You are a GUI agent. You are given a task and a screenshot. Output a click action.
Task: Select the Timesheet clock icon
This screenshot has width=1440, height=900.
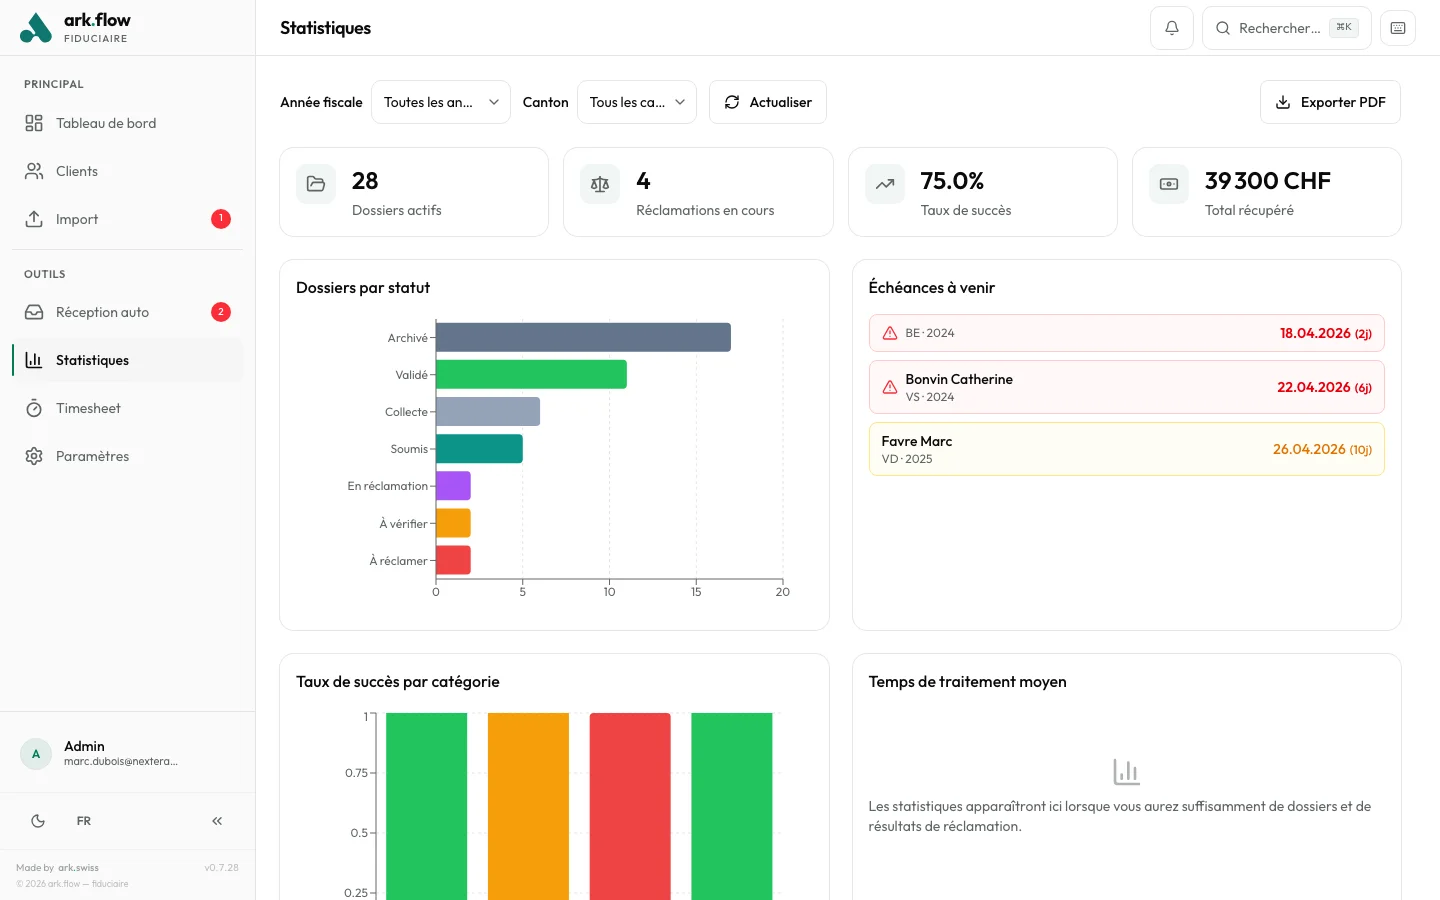tap(33, 408)
